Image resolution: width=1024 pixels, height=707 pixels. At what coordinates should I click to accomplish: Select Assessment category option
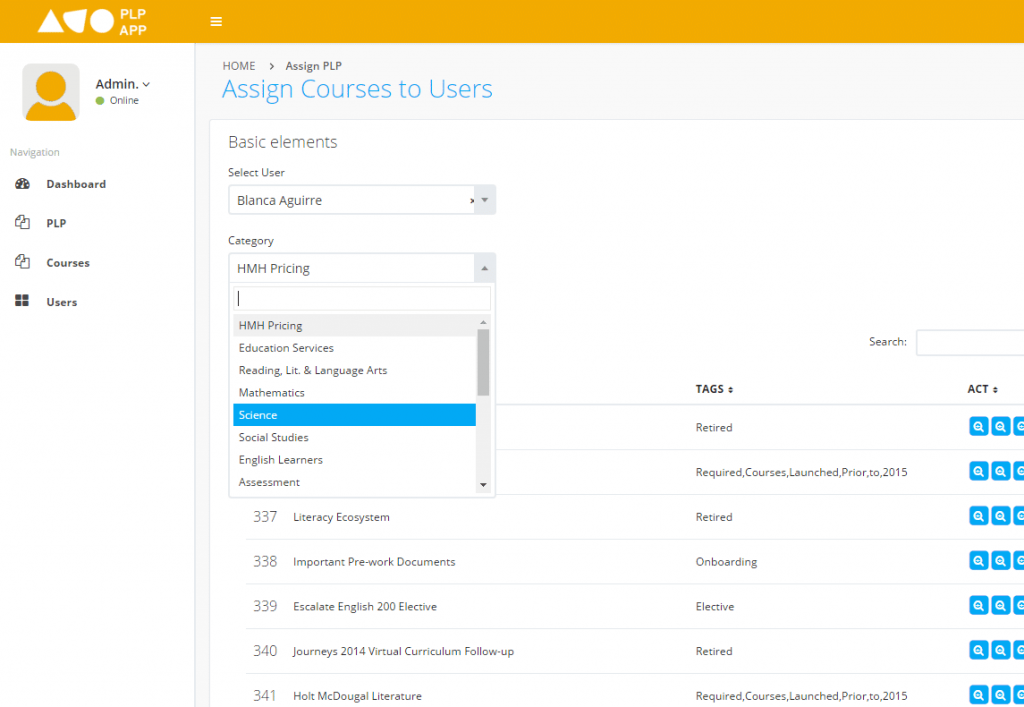[x=354, y=482]
